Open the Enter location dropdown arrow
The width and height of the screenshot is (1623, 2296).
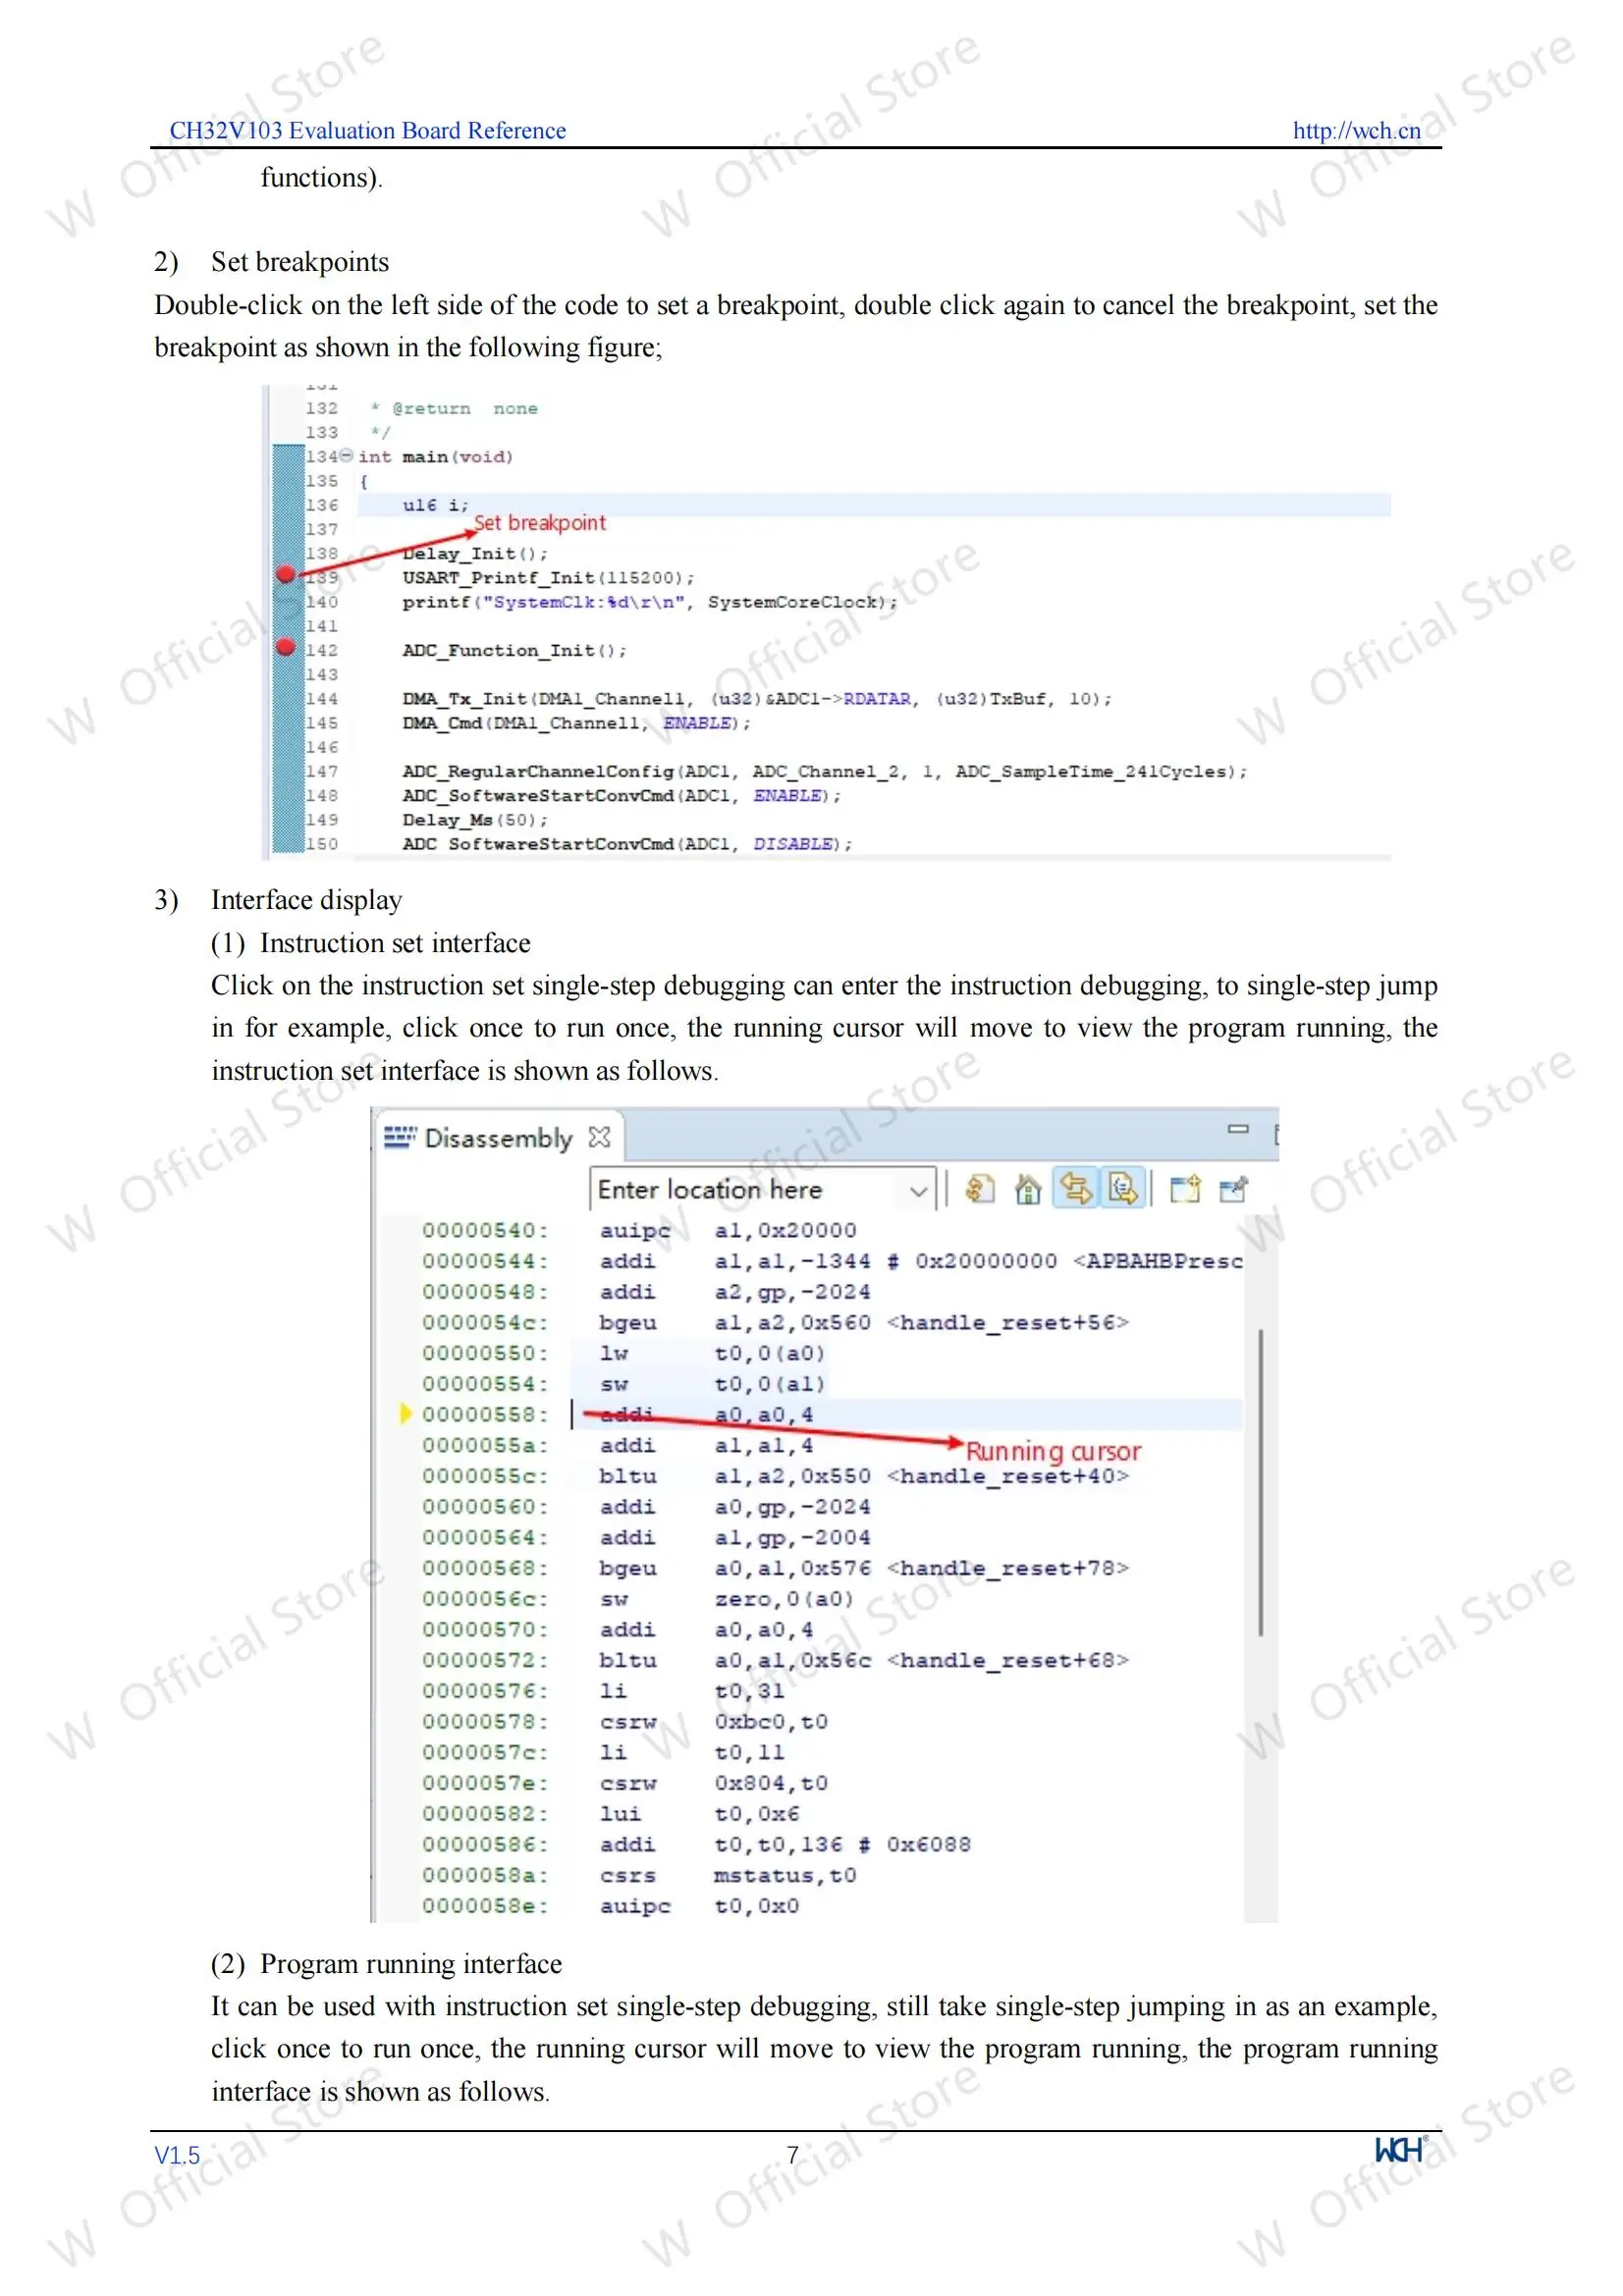pos(917,1190)
